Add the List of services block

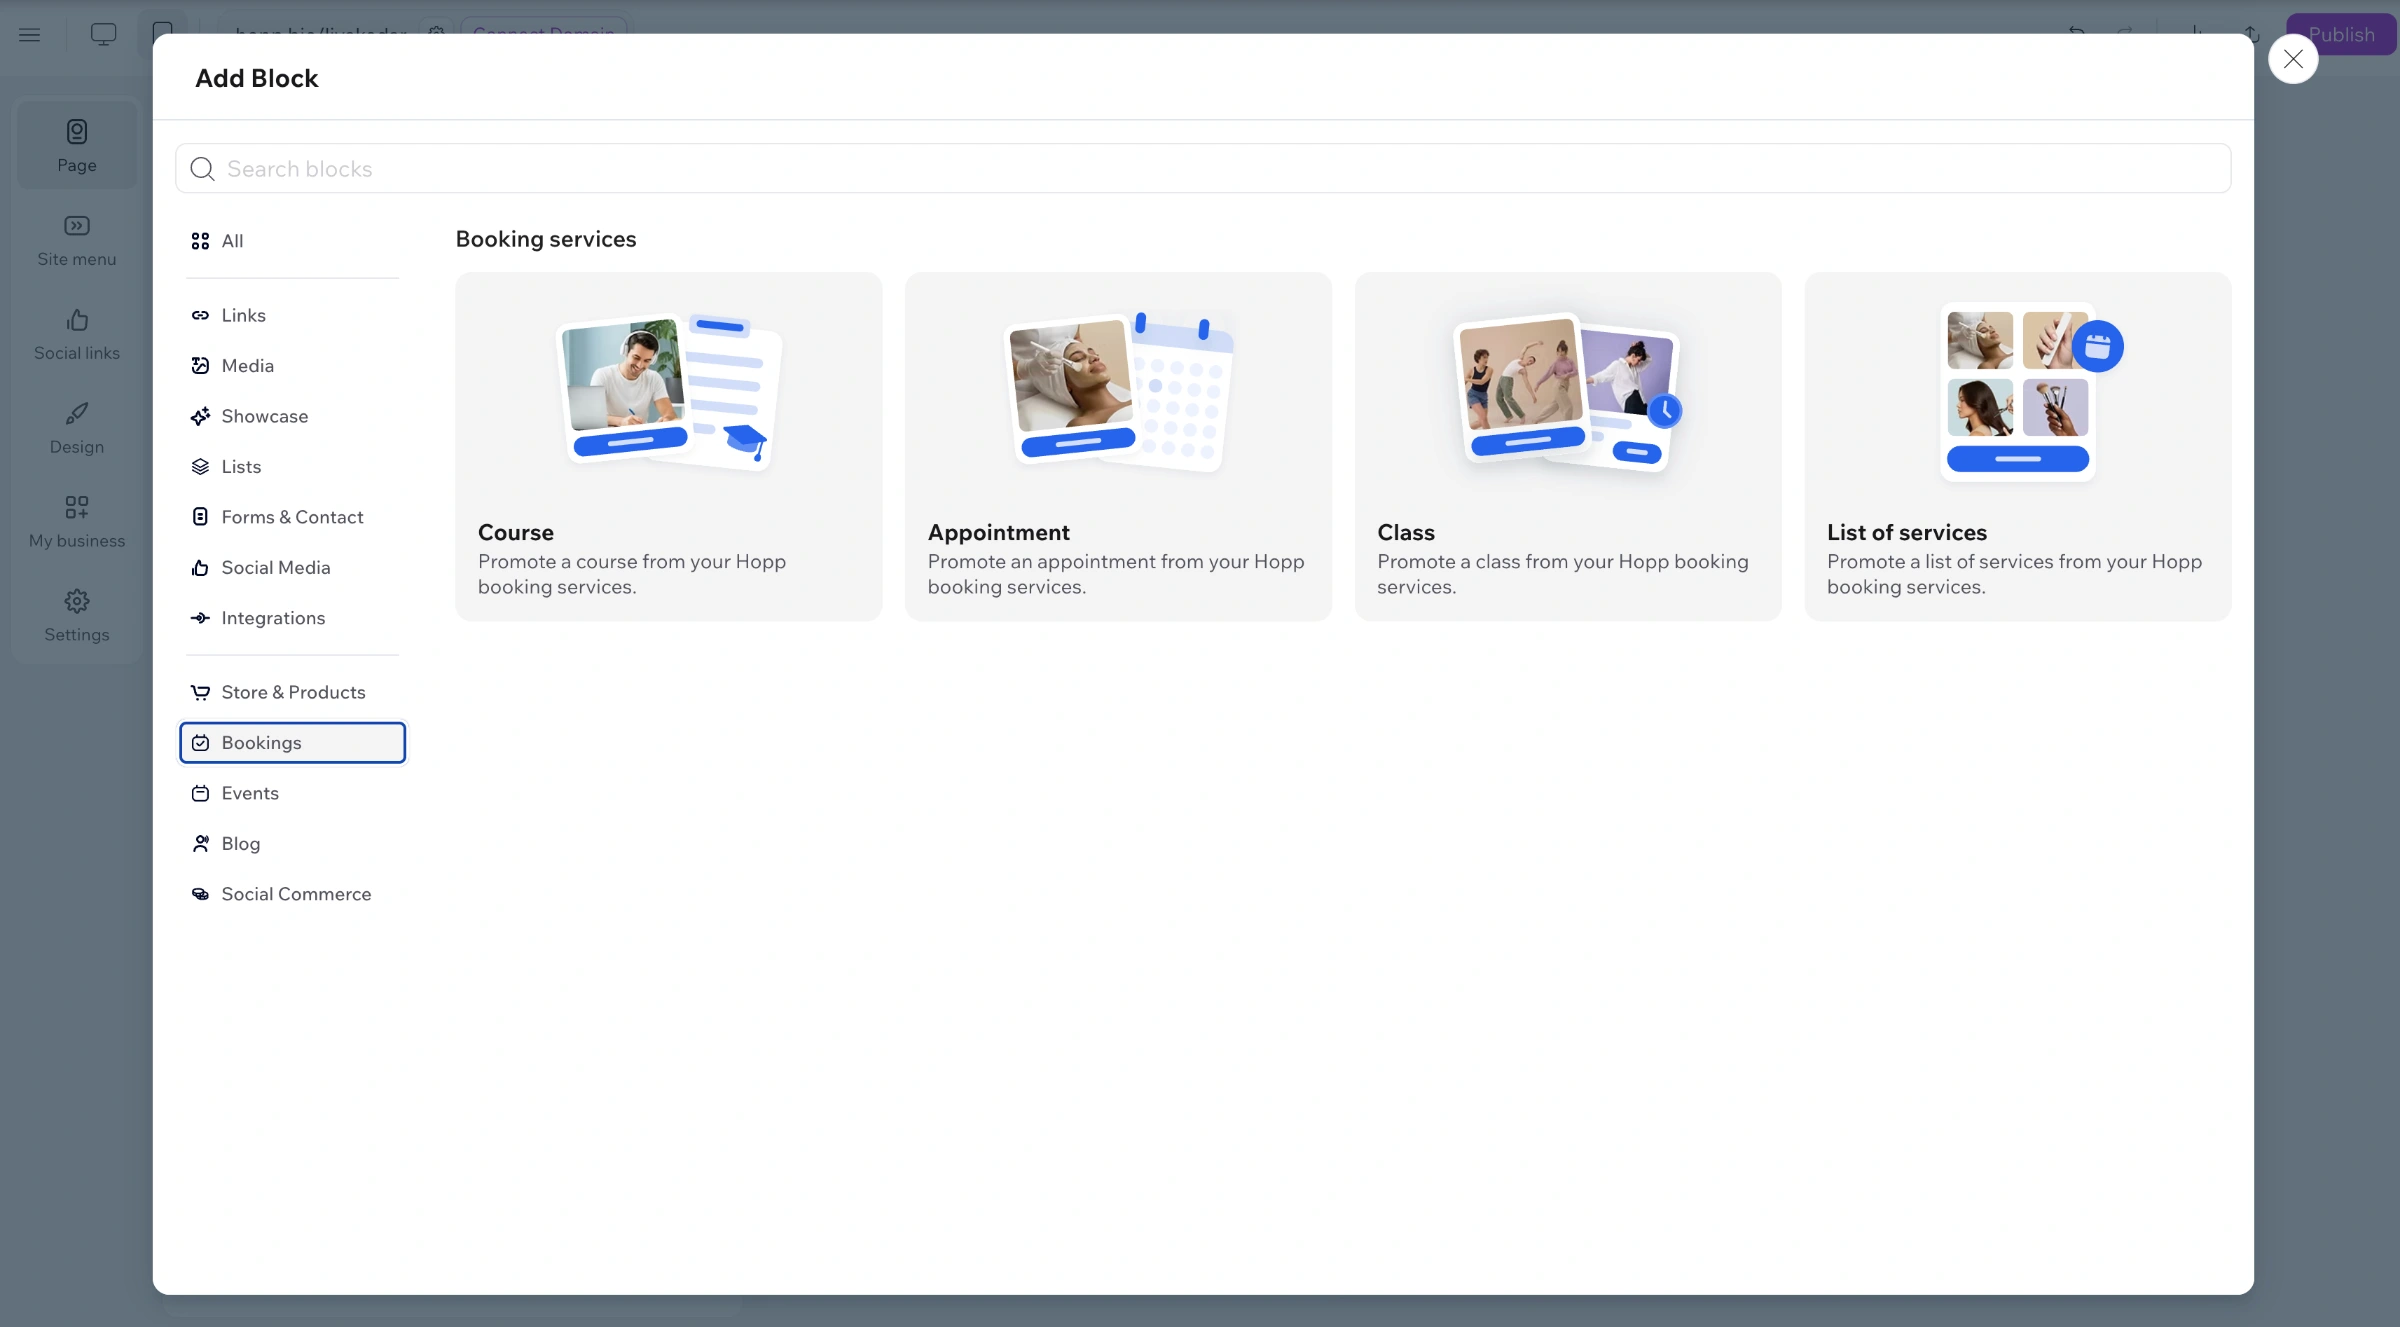point(2018,446)
